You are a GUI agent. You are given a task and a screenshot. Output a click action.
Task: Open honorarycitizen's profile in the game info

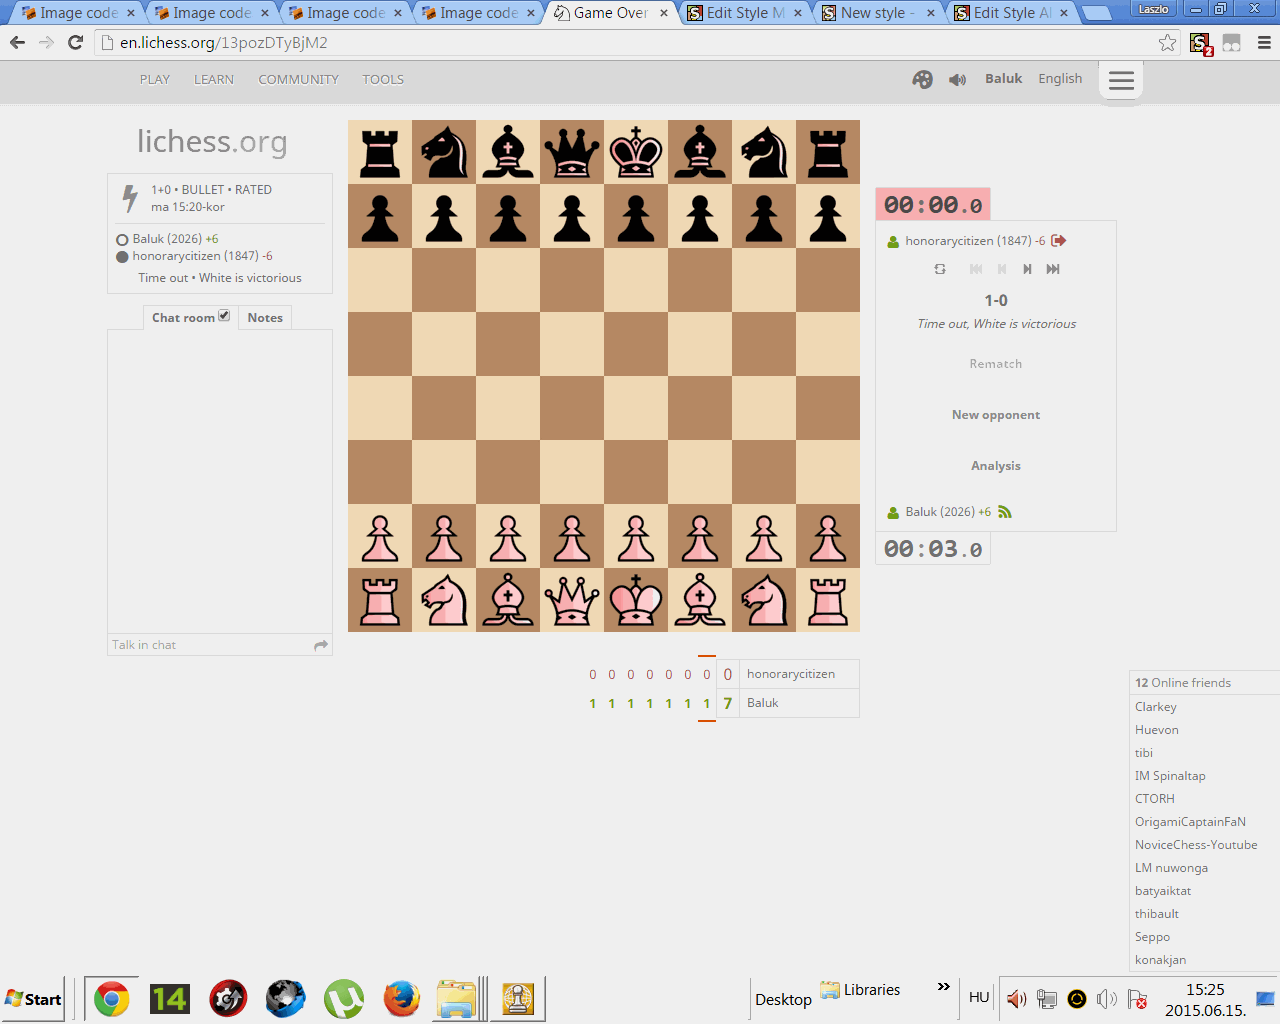(x=202, y=256)
